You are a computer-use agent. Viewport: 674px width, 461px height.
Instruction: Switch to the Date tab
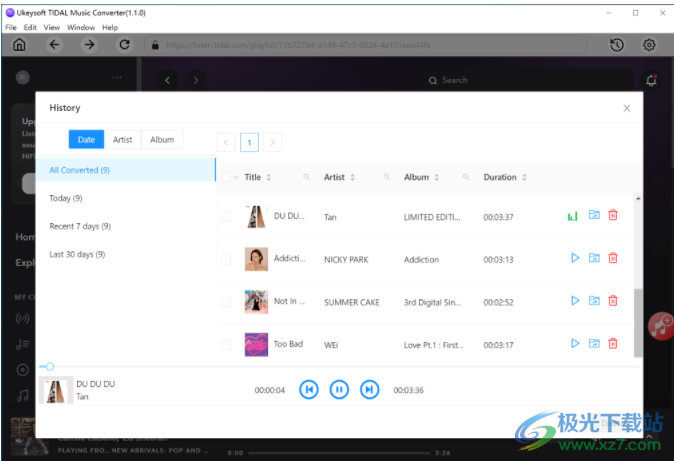[x=86, y=139]
